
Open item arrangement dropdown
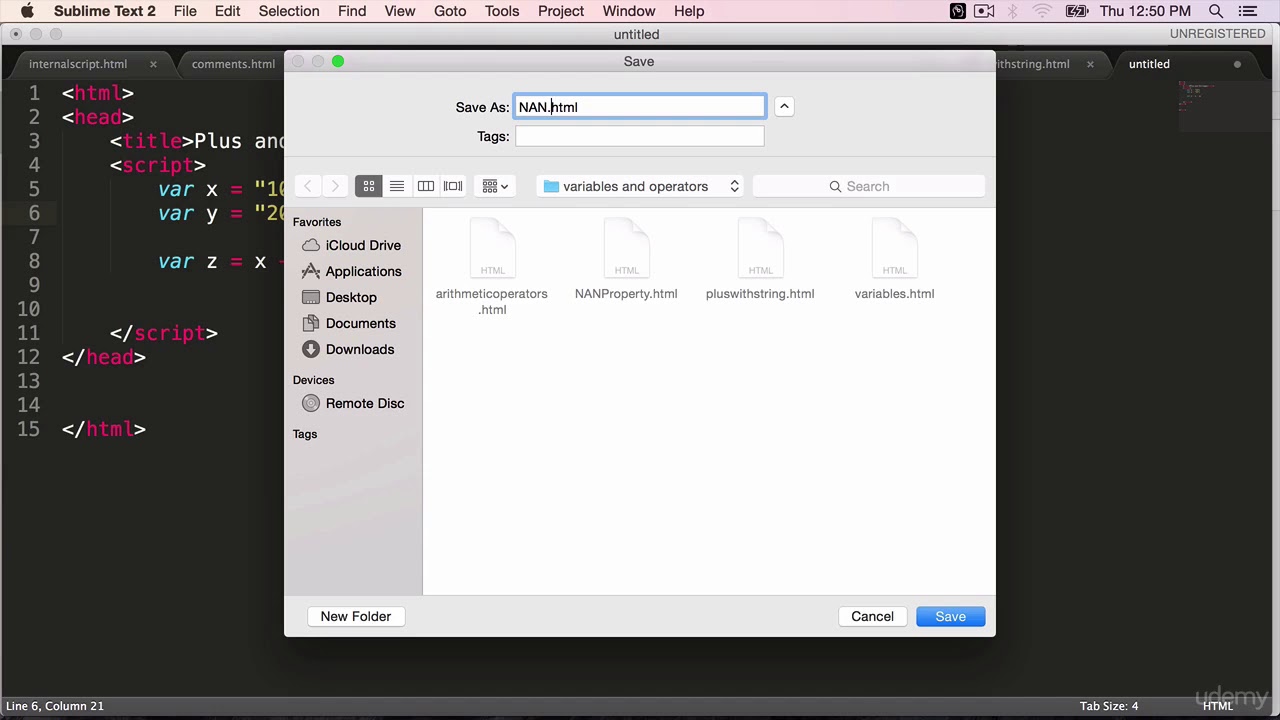[x=495, y=186]
